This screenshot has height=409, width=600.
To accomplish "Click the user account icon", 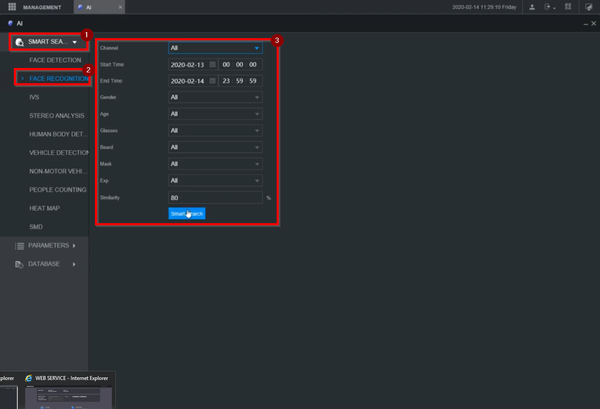I will [x=532, y=7].
